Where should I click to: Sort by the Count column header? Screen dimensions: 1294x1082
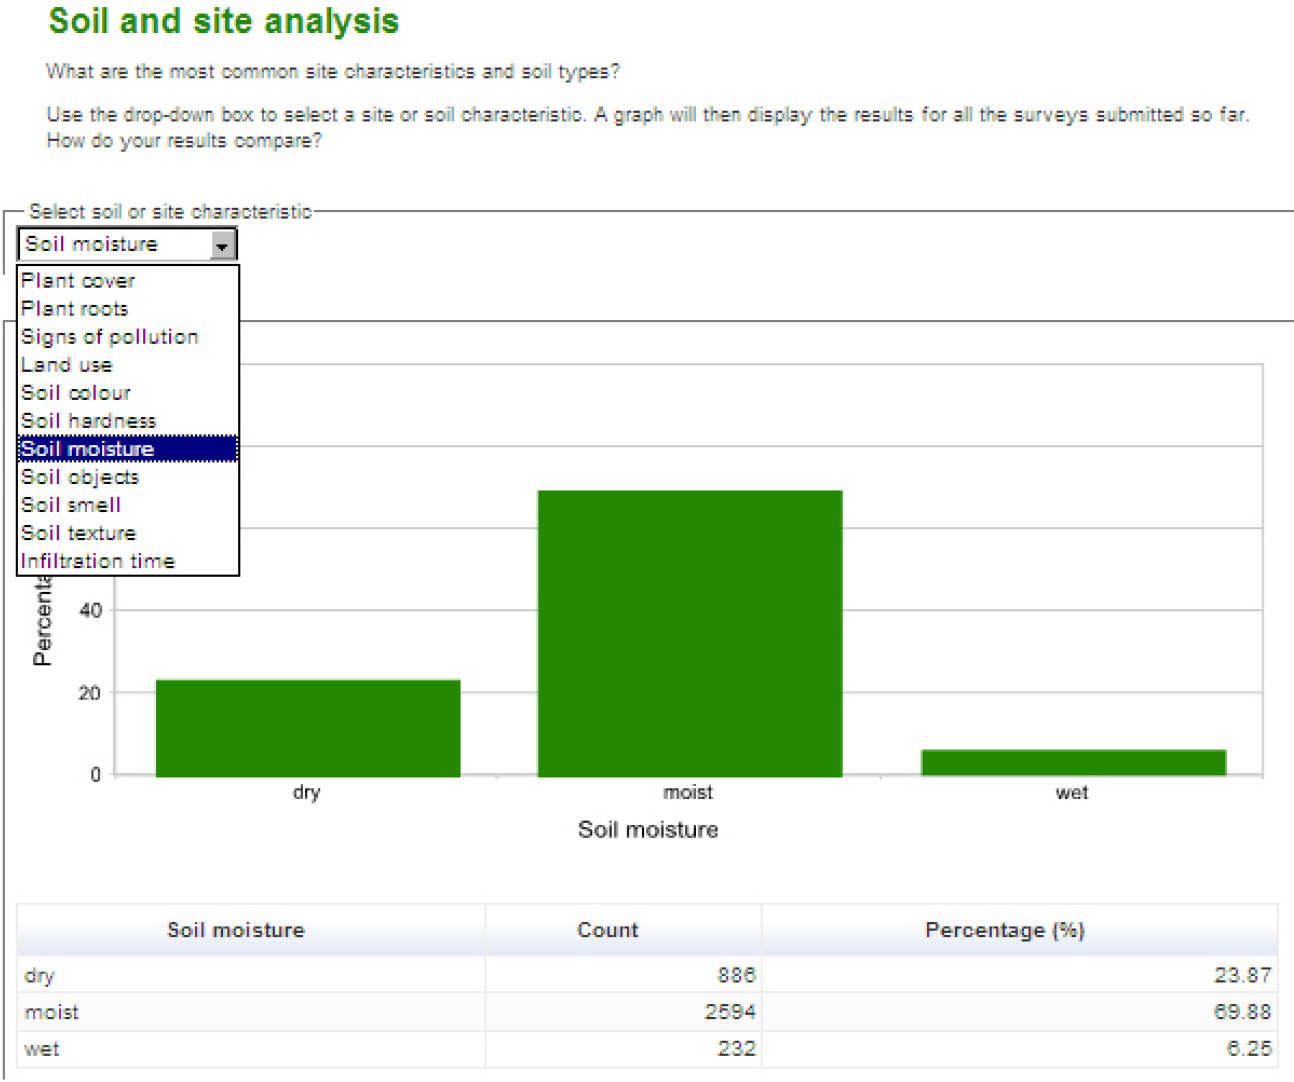tap(607, 930)
